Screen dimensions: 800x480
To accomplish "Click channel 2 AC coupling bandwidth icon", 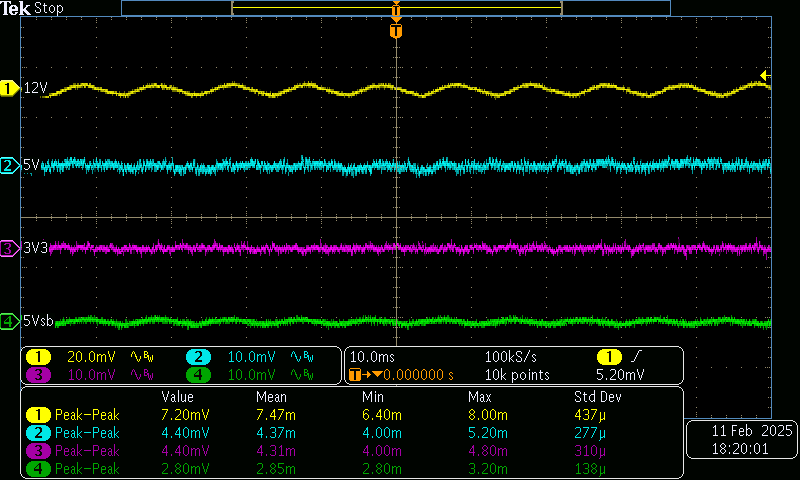I will pos(303,357).
